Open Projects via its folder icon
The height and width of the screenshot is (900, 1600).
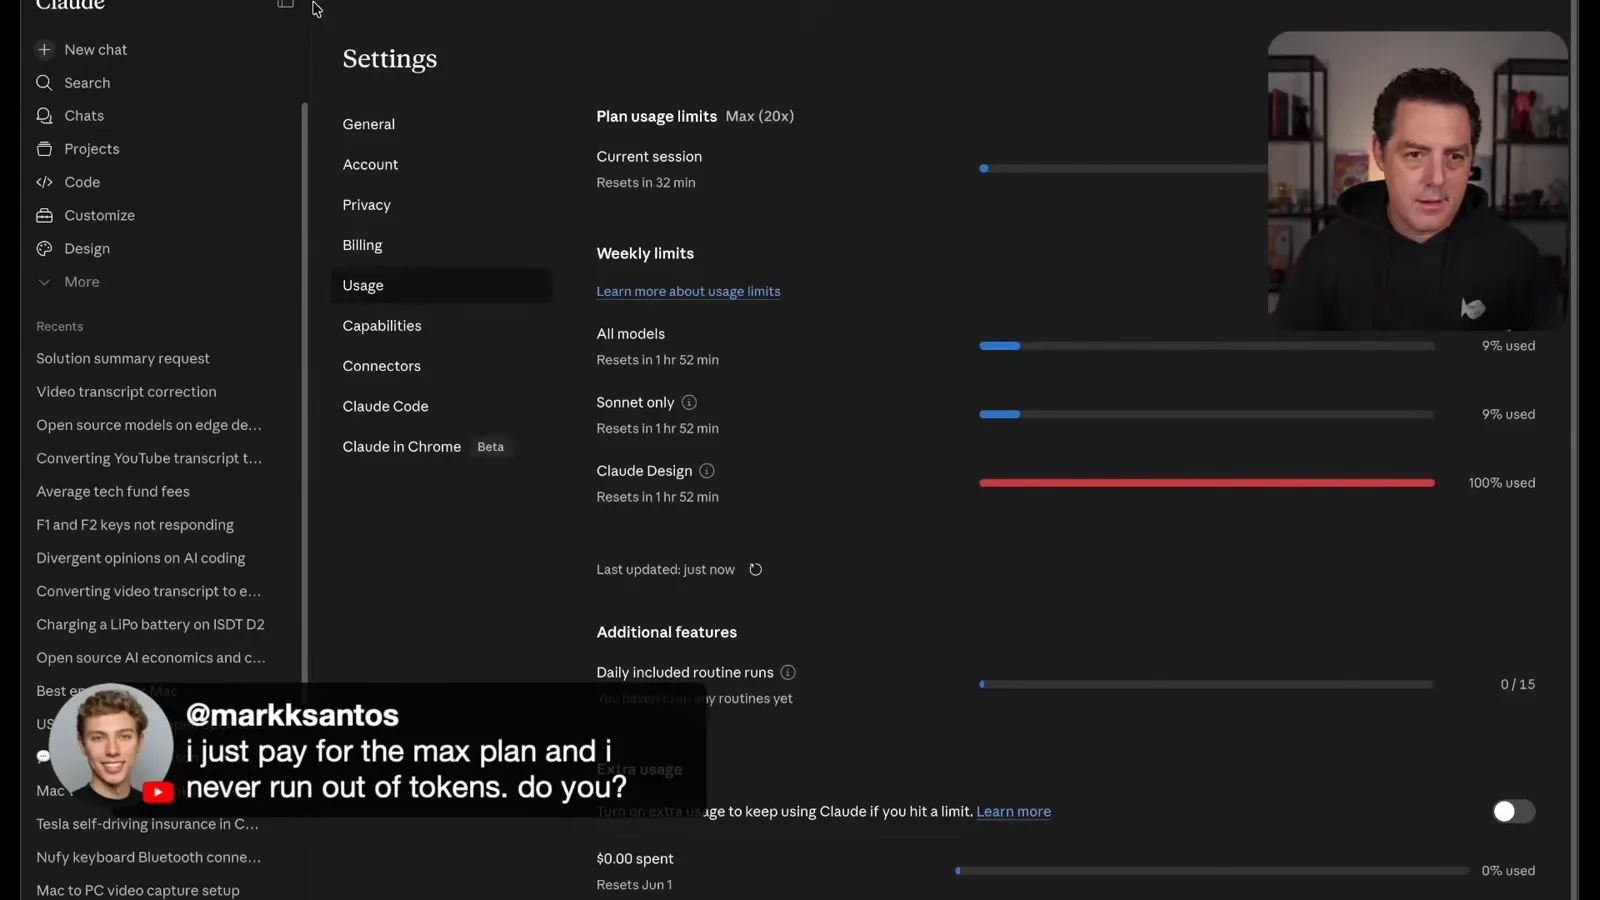[44, 149]
